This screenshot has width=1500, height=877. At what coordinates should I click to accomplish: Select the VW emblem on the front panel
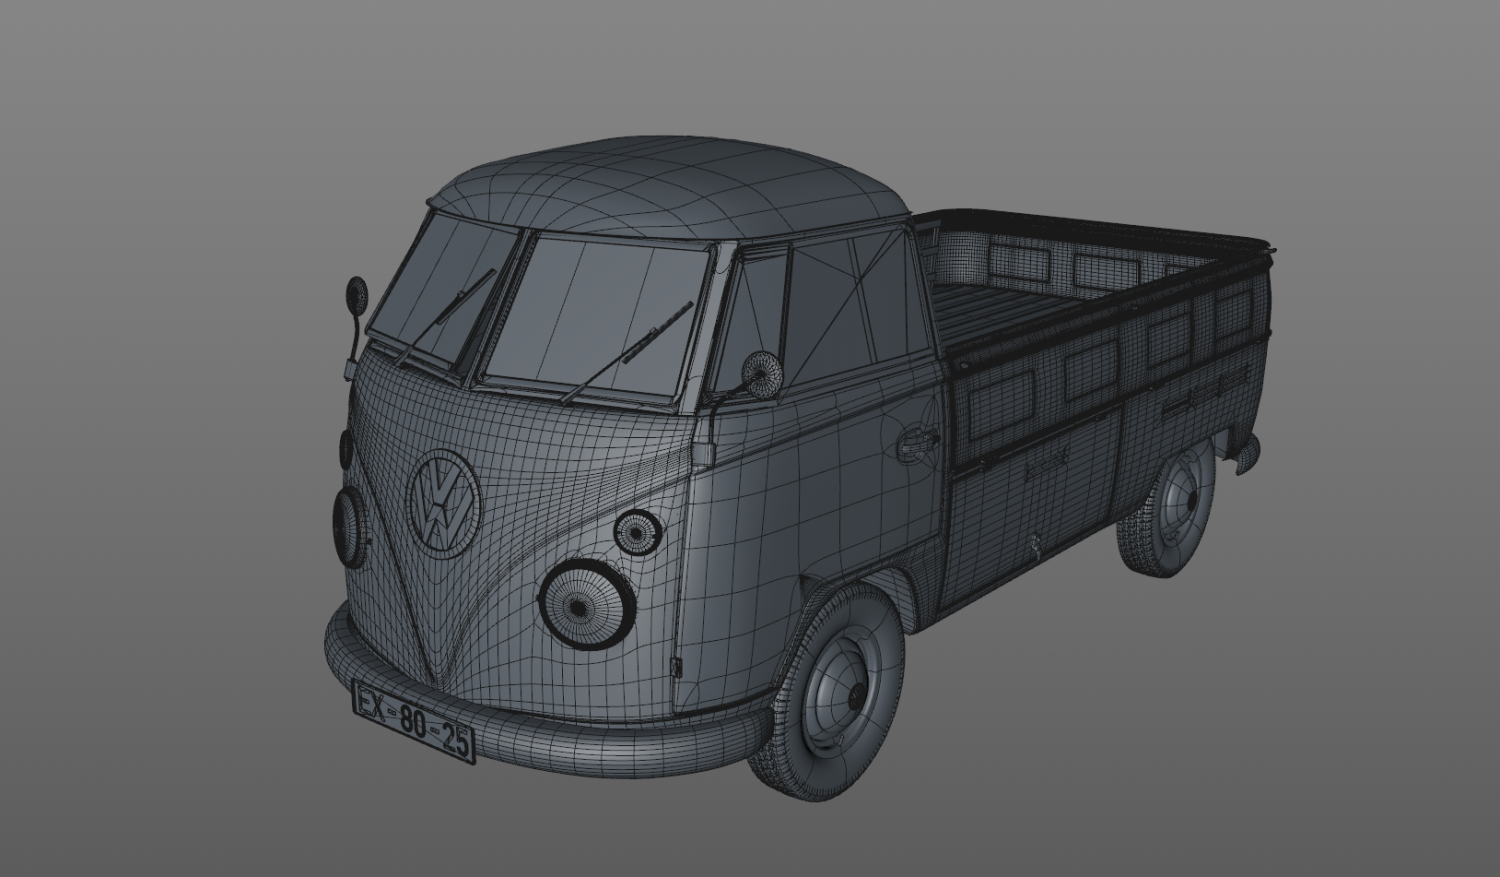[x=443, y=502]
